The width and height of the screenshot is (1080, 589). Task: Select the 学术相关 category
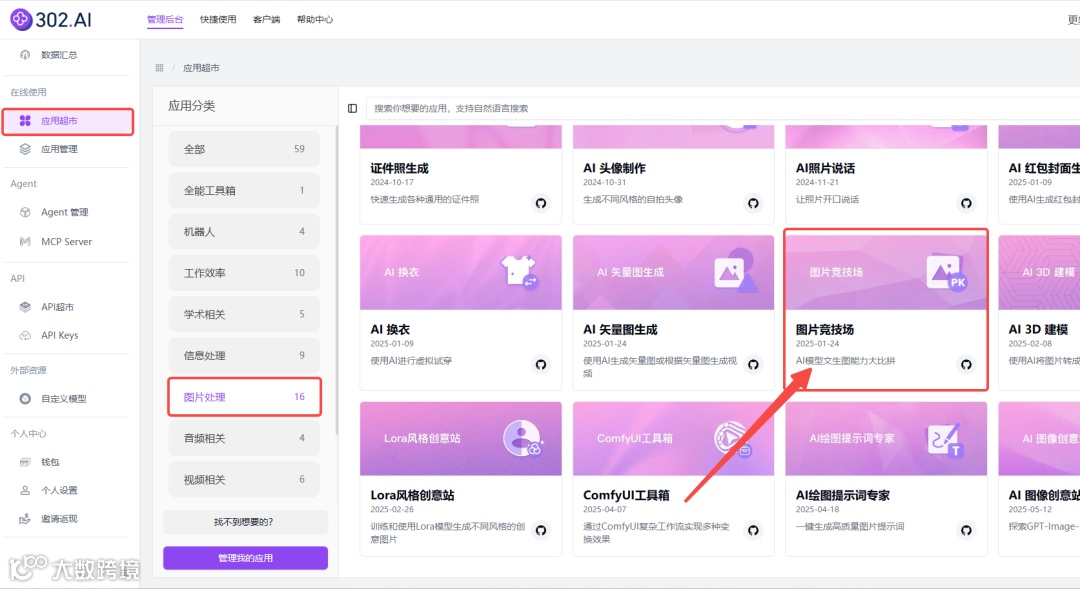click(x=244, y=314)
